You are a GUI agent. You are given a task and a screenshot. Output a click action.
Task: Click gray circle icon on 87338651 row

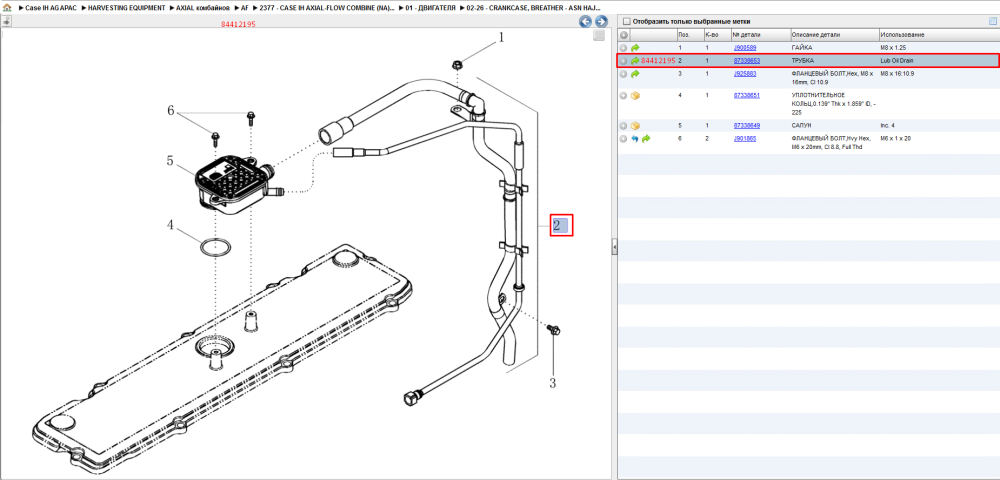pyautogui.click(x=624, y=96)
